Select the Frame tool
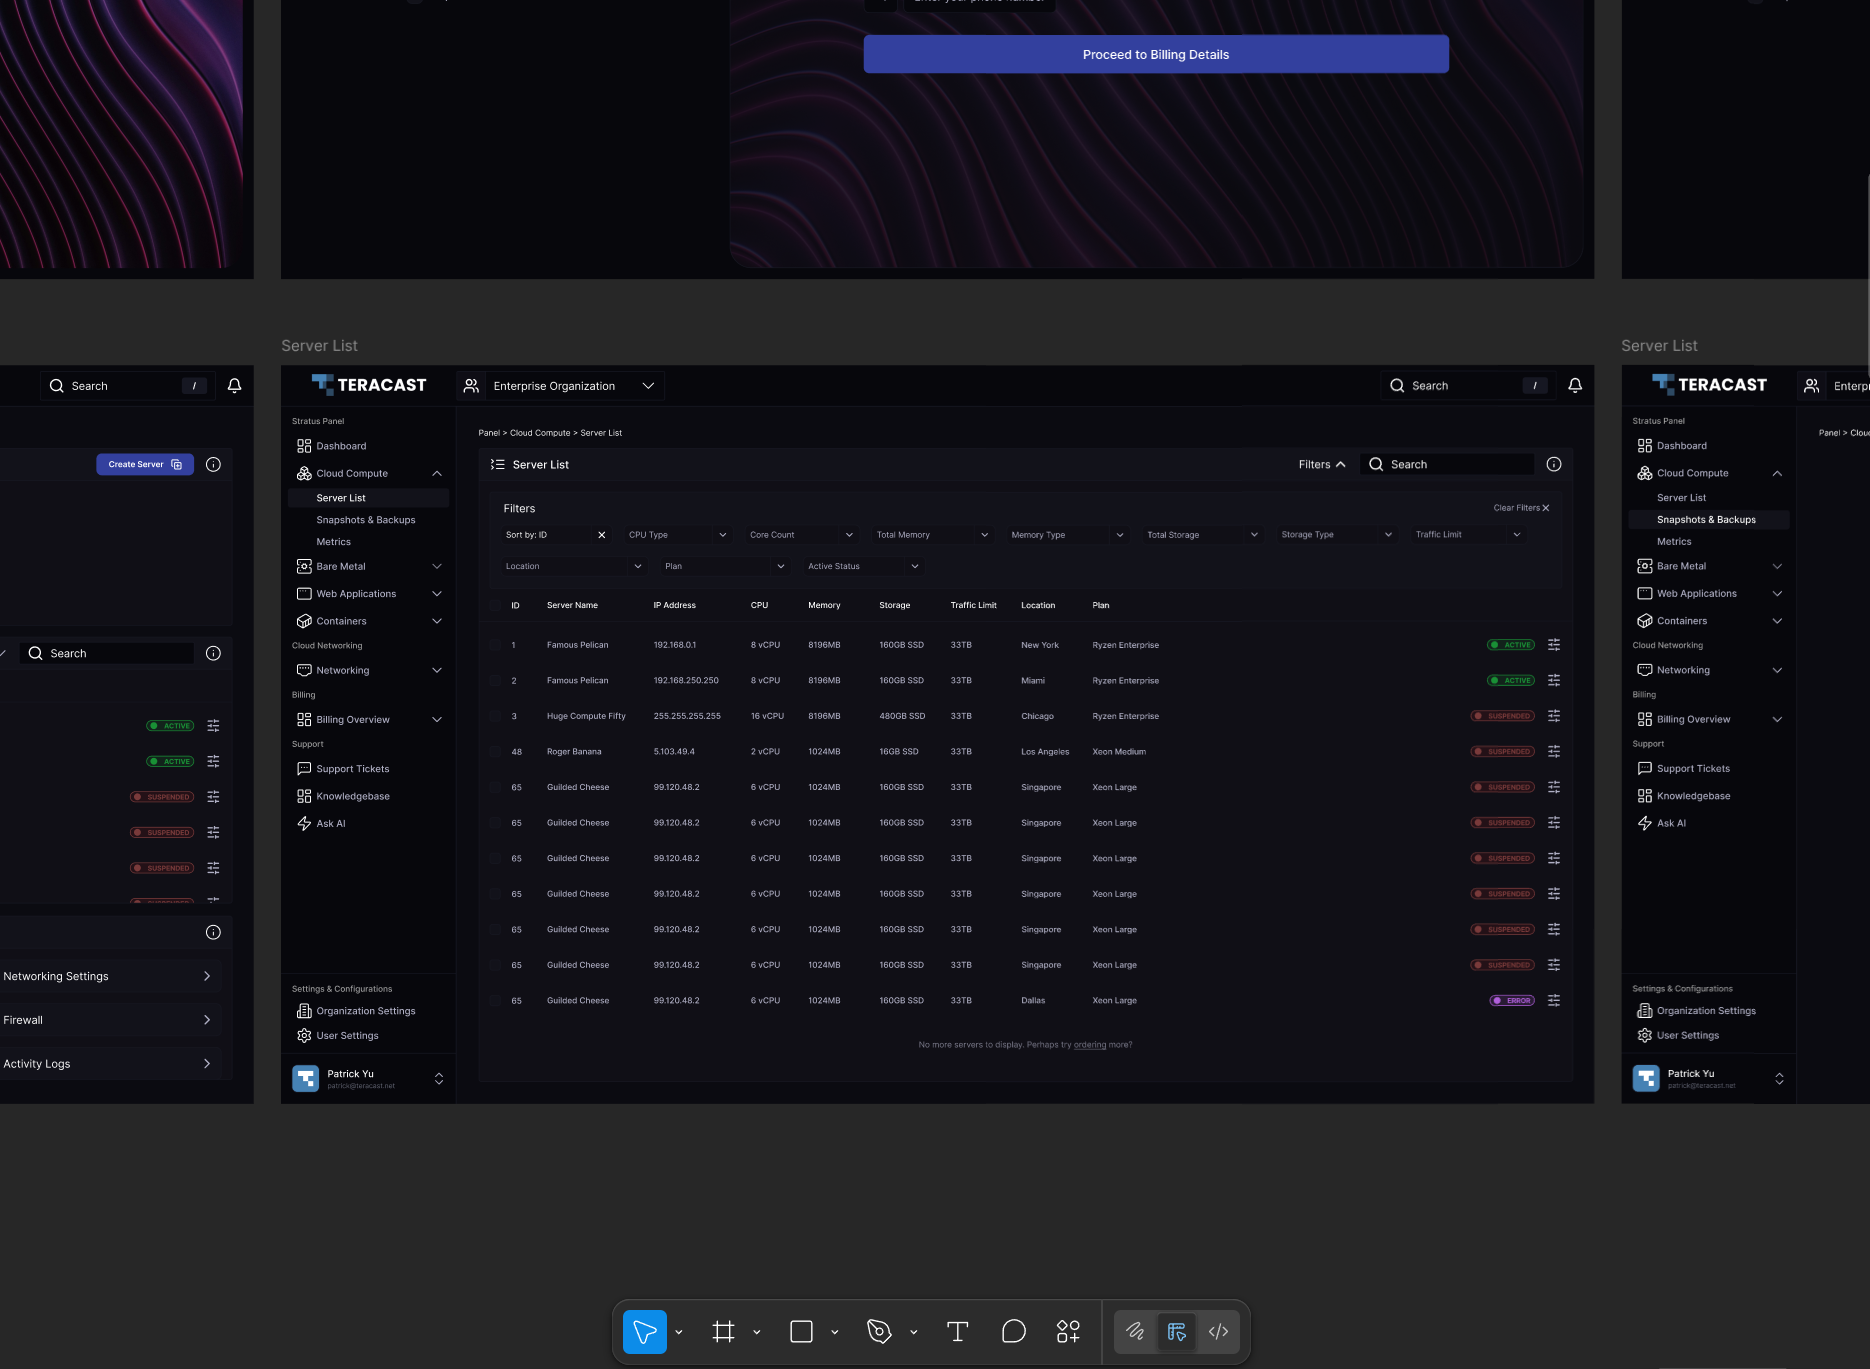The image size is (1870, 1369). (723, 1331)
